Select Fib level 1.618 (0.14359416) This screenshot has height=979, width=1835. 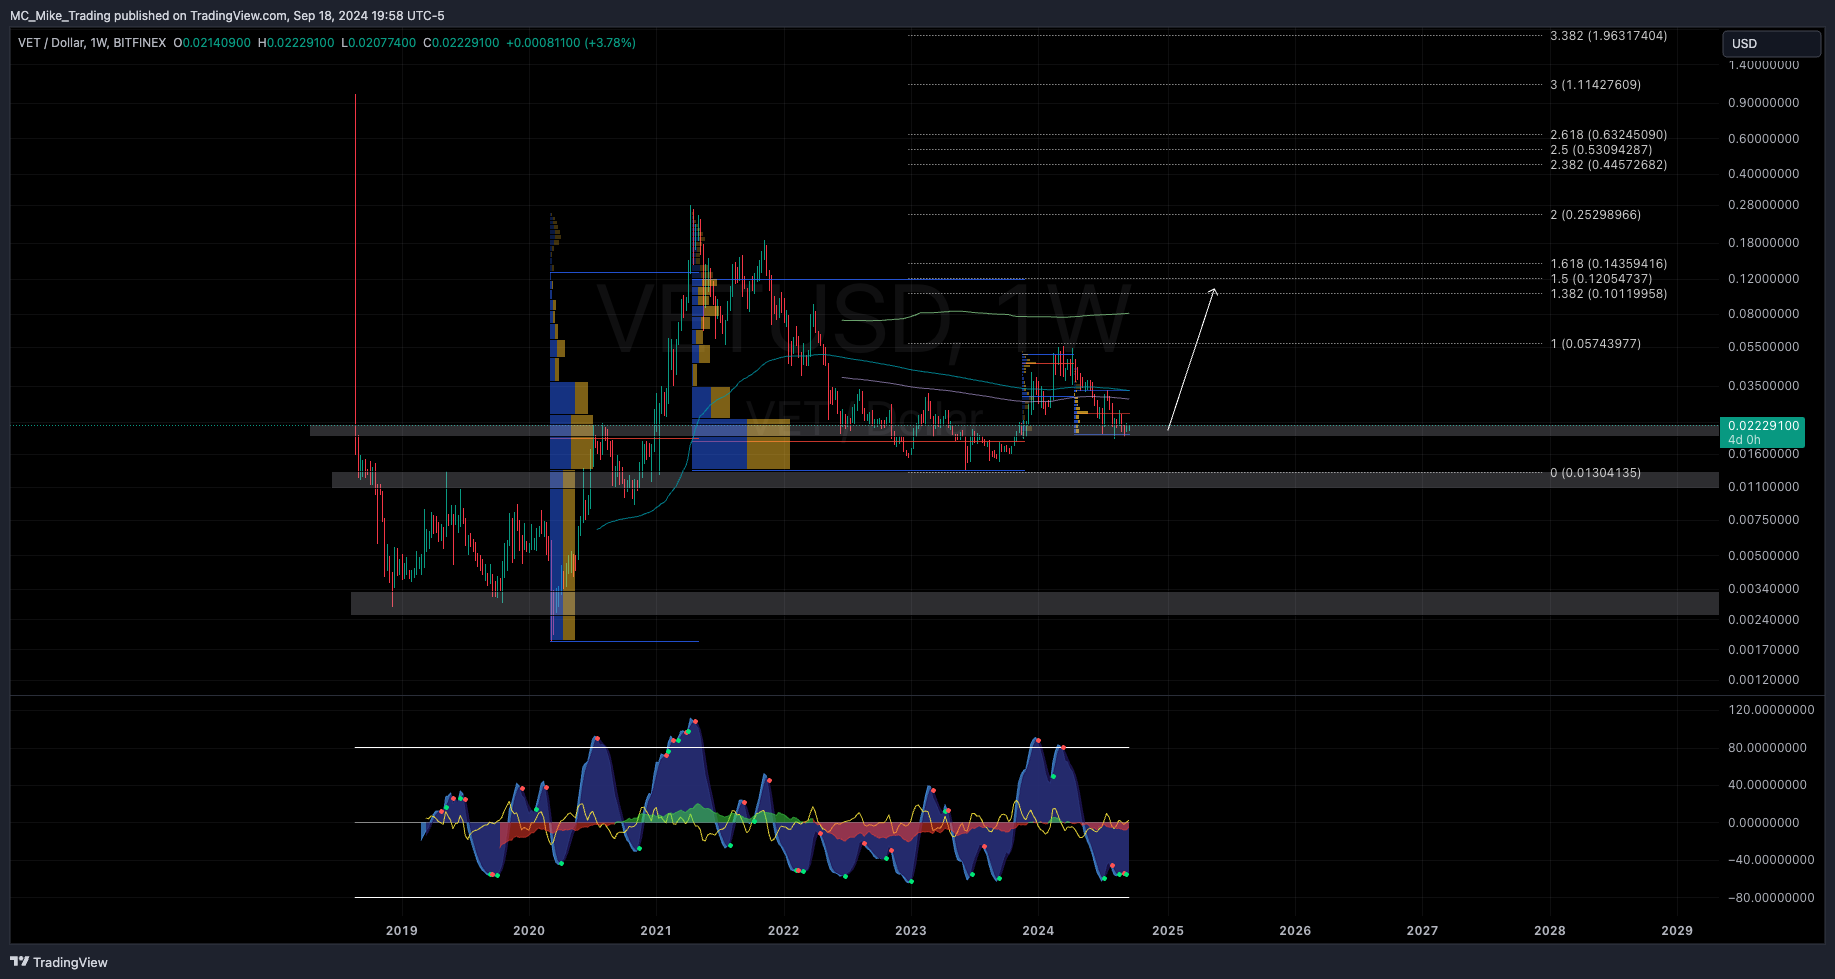tap(1608, 264)
